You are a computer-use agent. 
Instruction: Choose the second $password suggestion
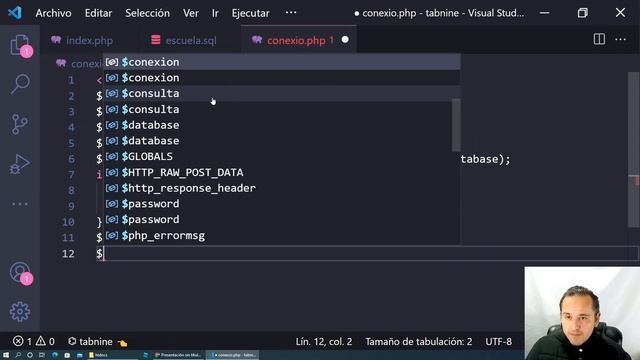pyautogui.click(x=282, y=220)
